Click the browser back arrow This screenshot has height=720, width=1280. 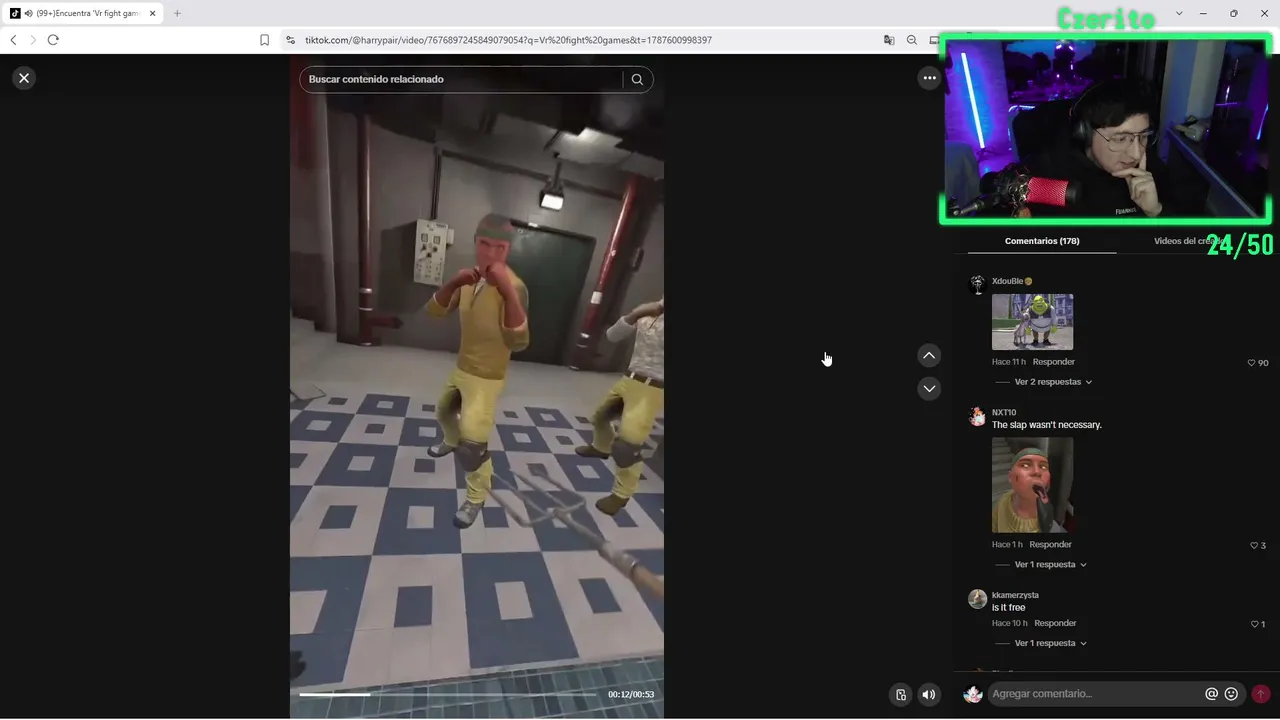(x=13, y=40)
